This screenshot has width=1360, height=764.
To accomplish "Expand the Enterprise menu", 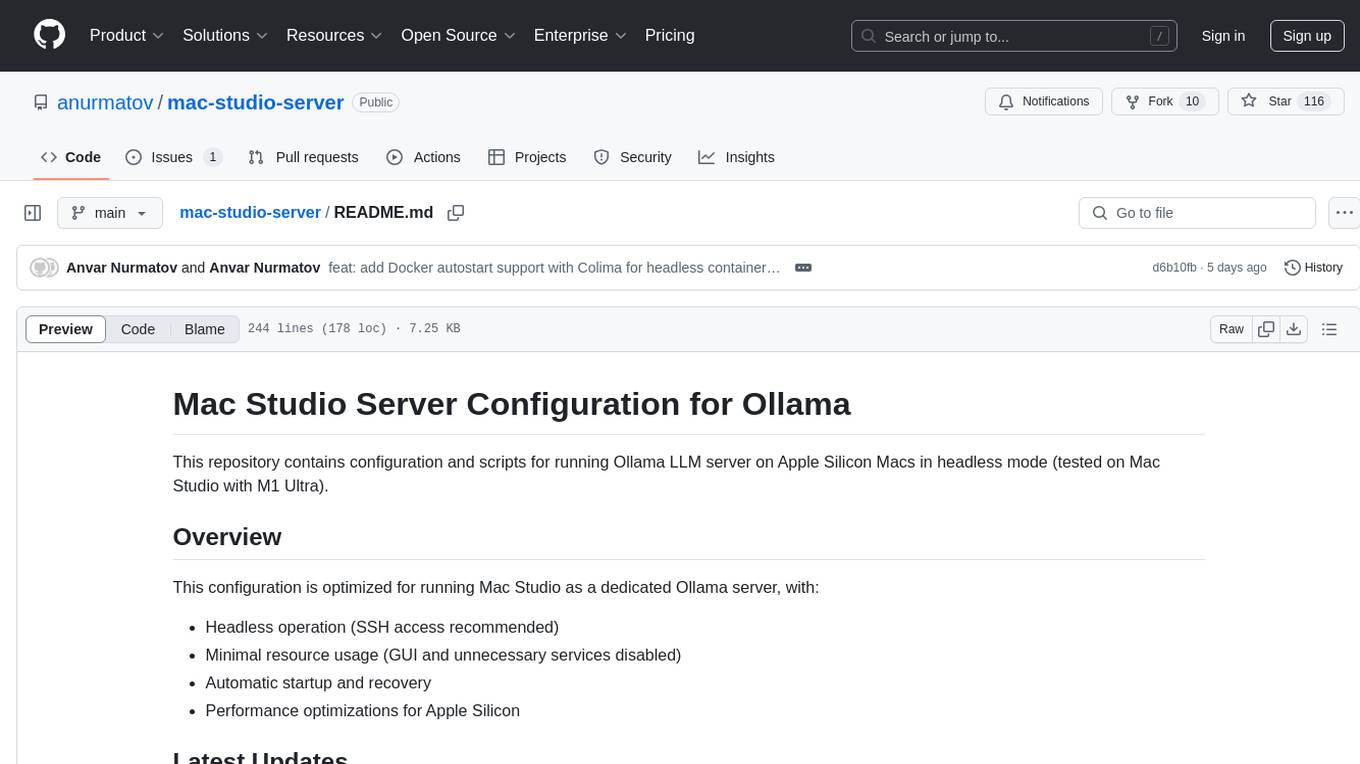I will [x=580, y=35].
